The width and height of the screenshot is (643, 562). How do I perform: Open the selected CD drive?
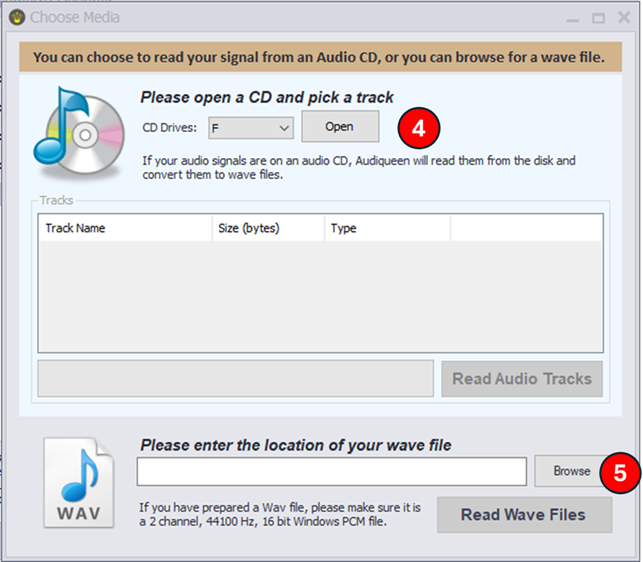click(340, 126)
